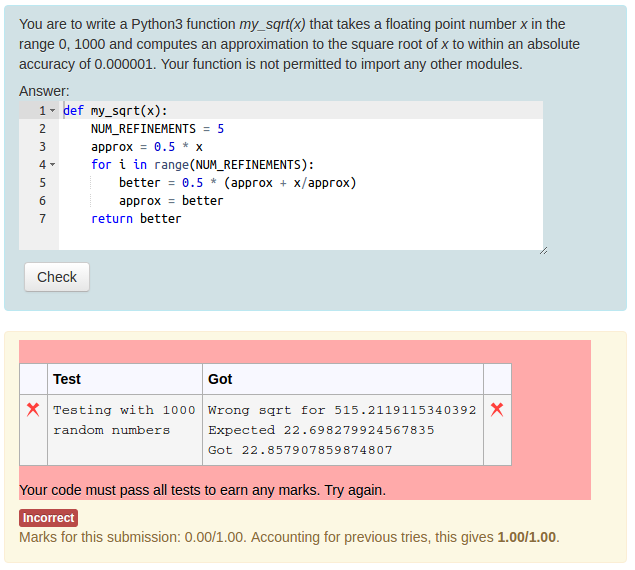
Task: Click the red X left of Test cell
Action: (x=33, y=410)
